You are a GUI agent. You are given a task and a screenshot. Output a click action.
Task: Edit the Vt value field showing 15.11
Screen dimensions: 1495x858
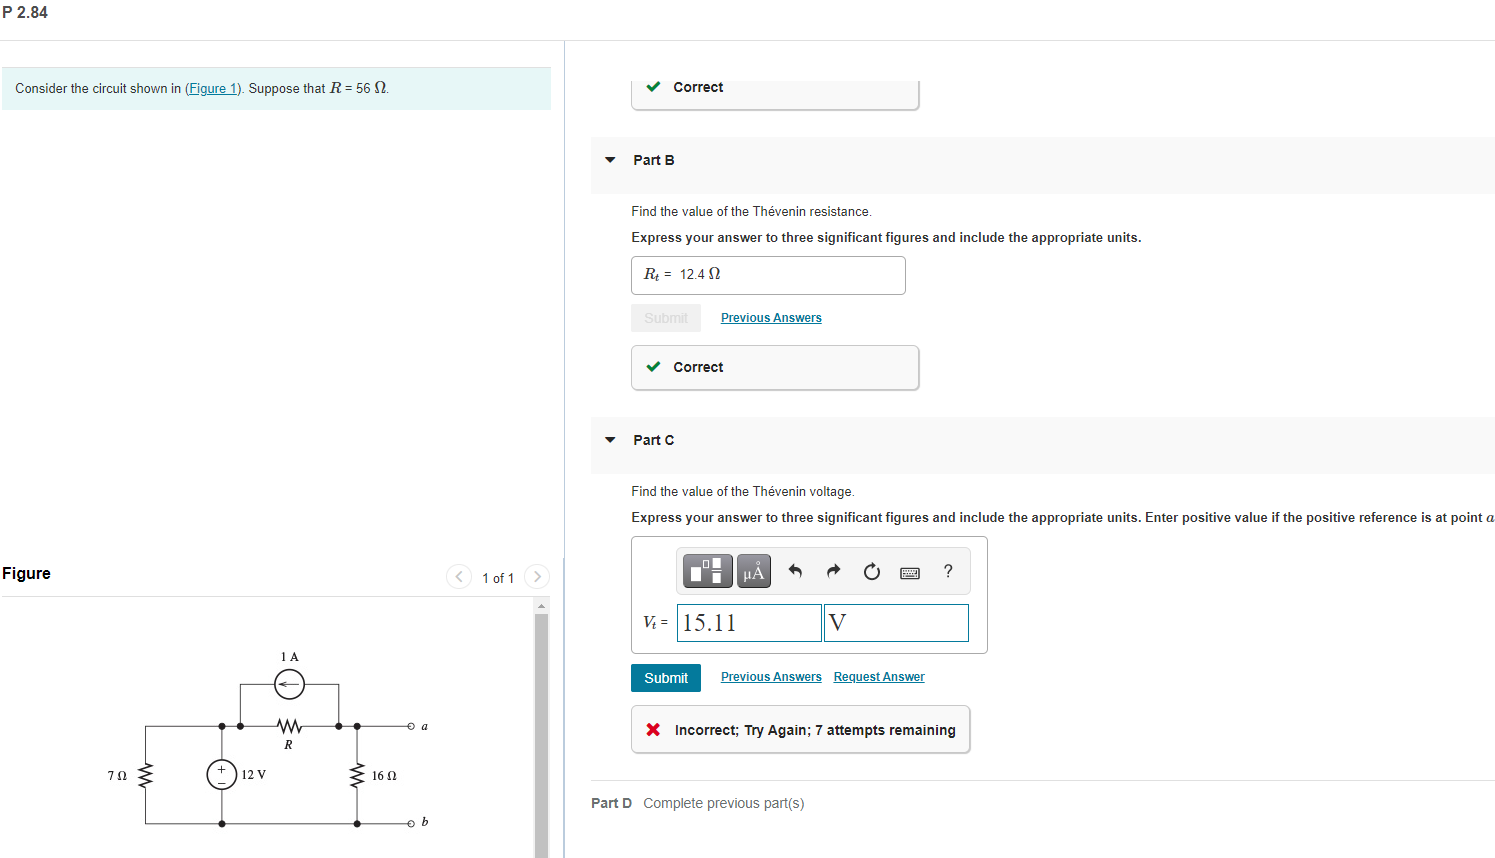pyautogui.click(x=749, y=623)
